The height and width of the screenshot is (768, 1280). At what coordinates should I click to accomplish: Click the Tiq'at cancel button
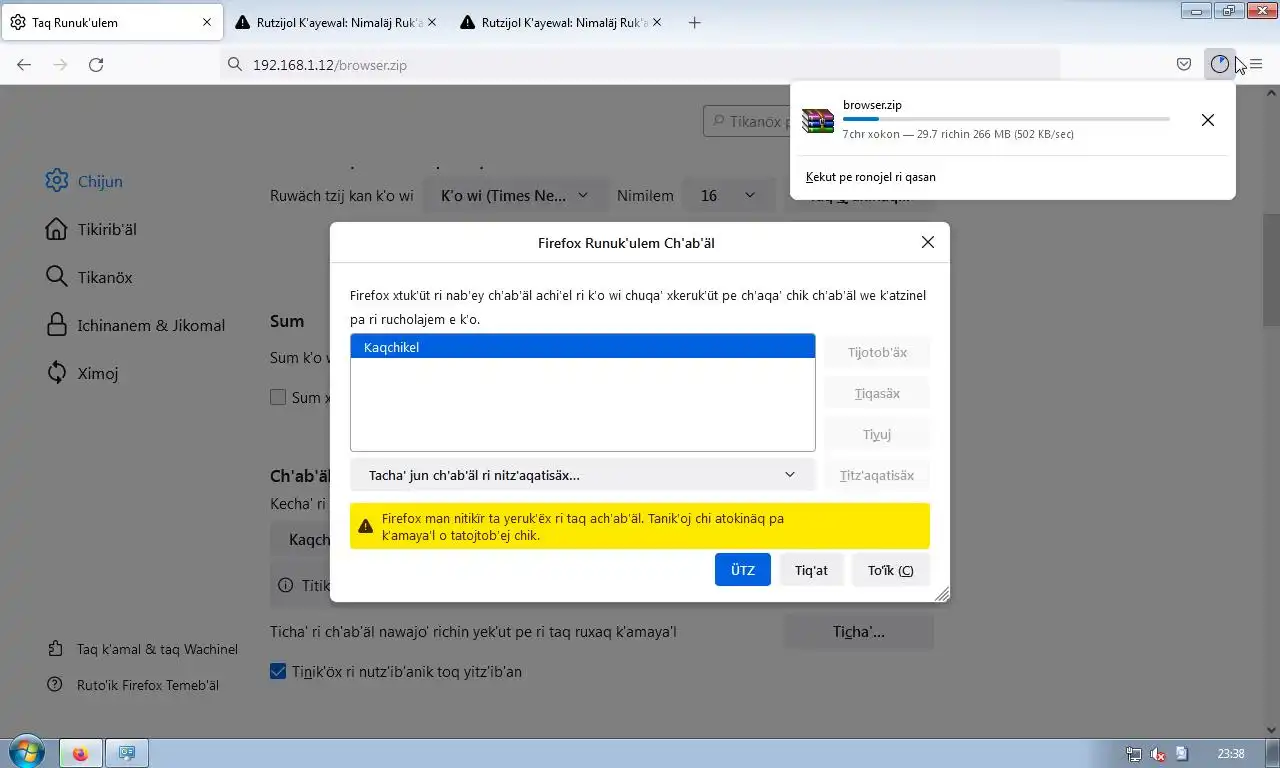pos(811,570)
